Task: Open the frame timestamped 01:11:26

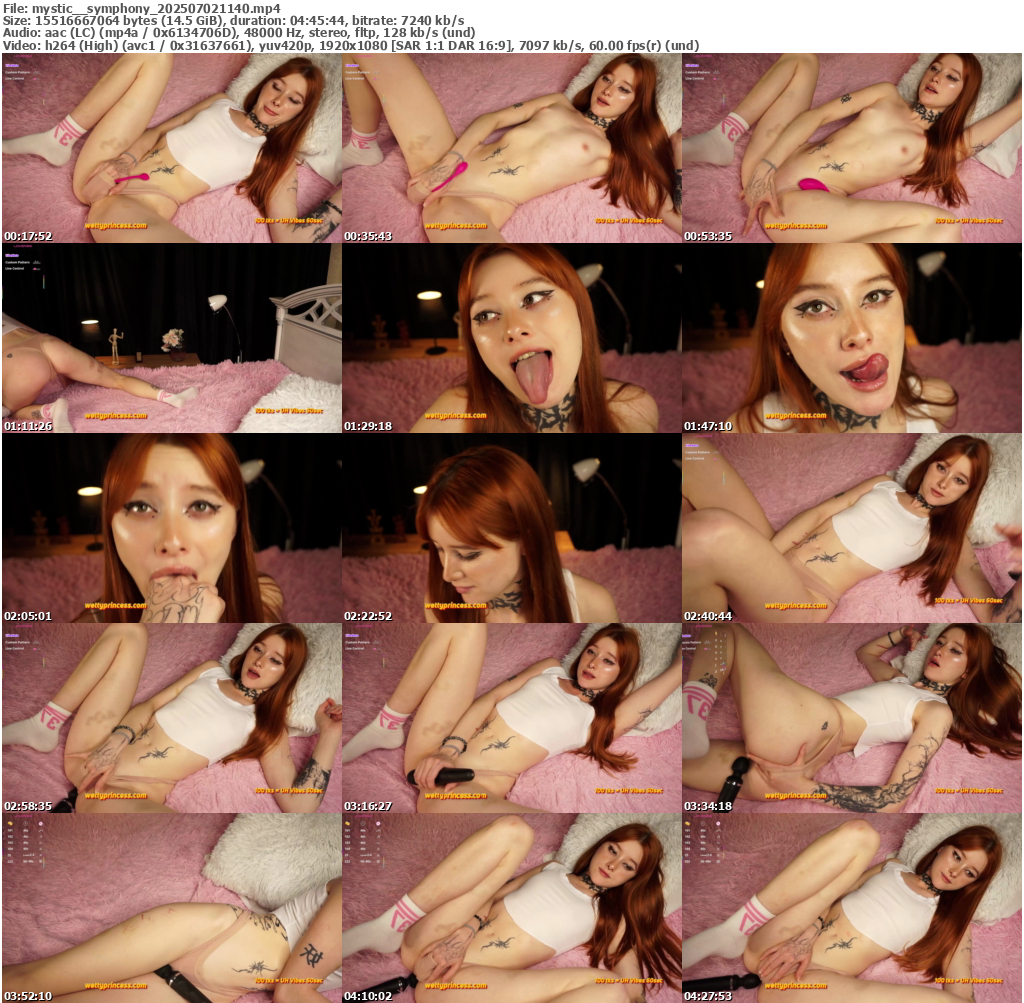Action: (x=171, y=338)
